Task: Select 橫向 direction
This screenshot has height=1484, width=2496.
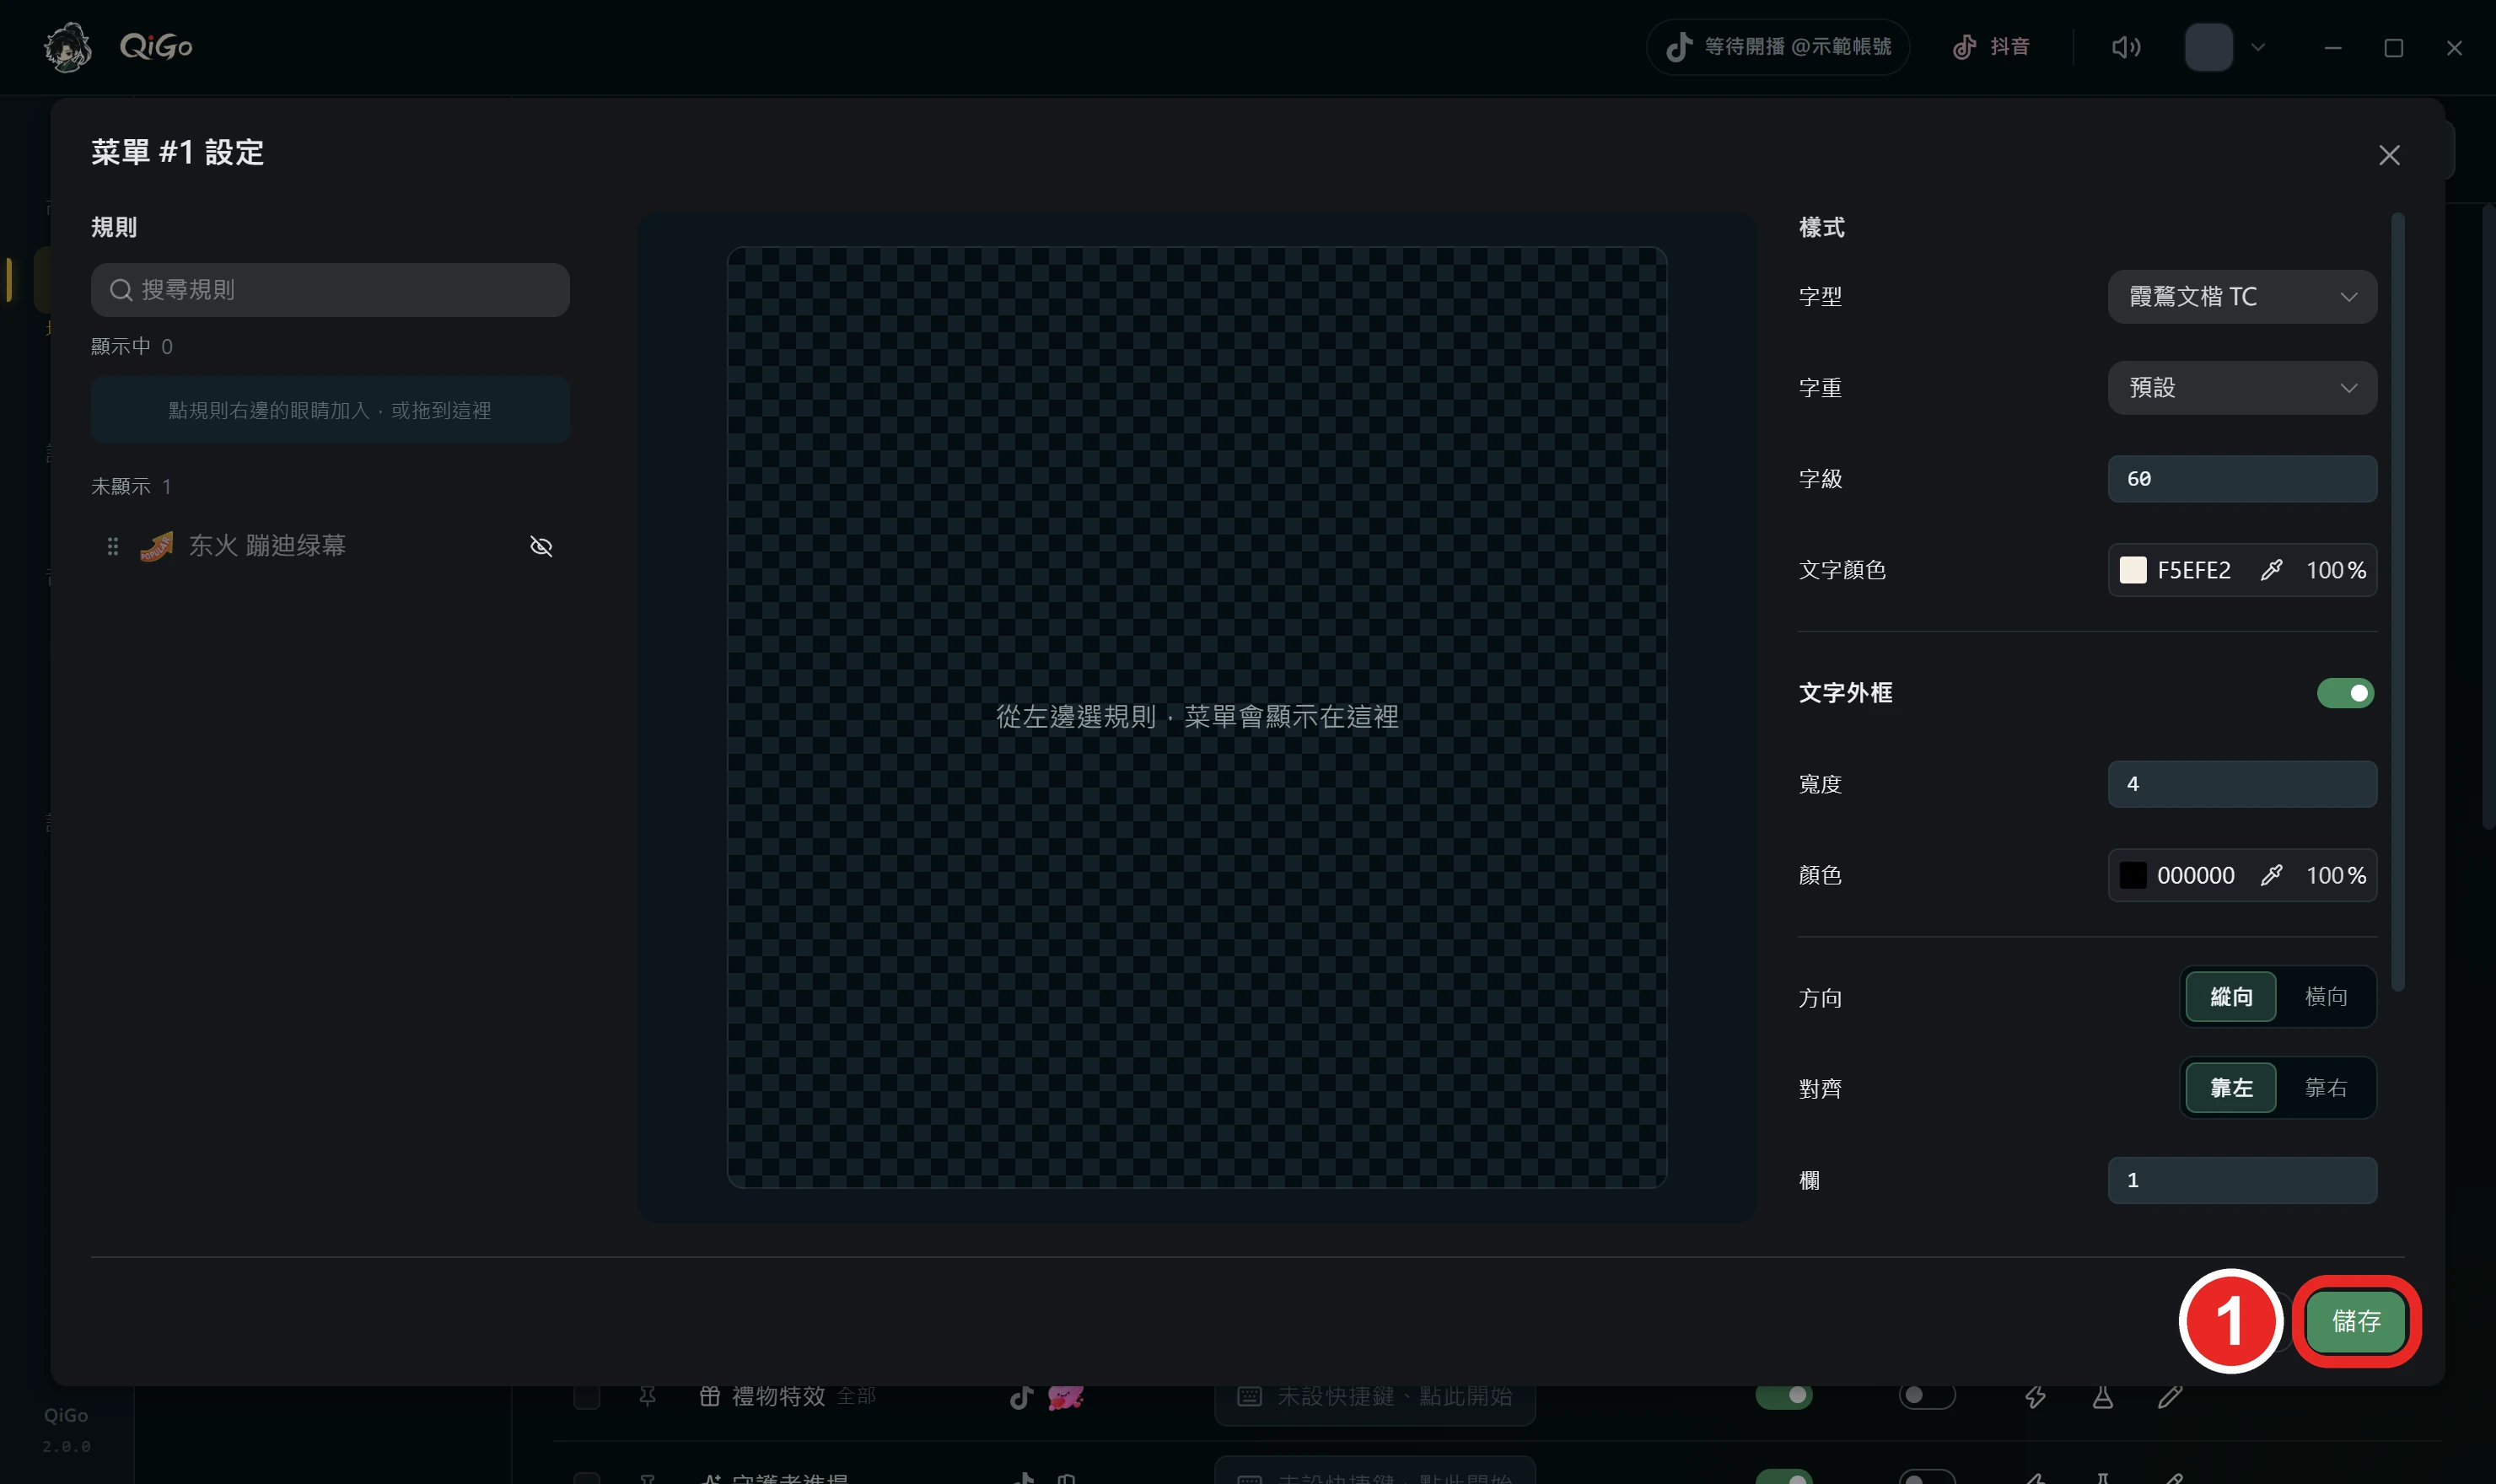Action: point(2325,997)
